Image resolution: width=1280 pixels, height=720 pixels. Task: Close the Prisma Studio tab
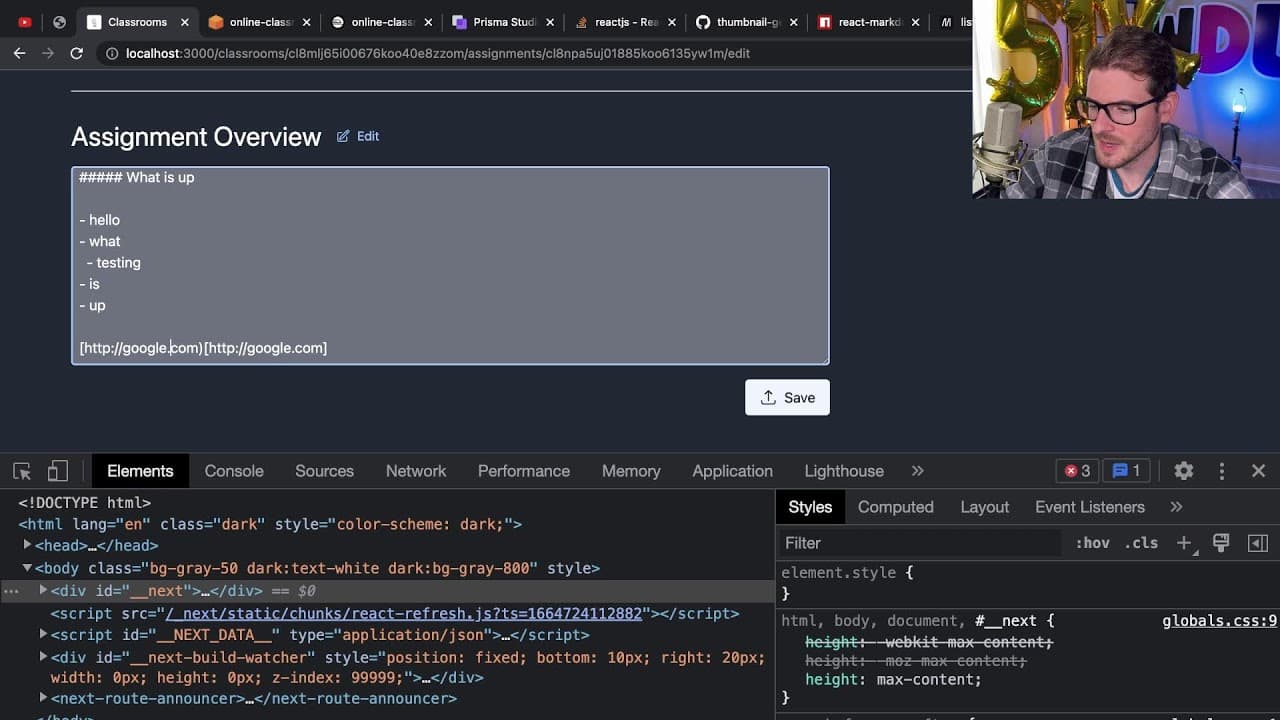pyautogui.click(x=551, y=22)
